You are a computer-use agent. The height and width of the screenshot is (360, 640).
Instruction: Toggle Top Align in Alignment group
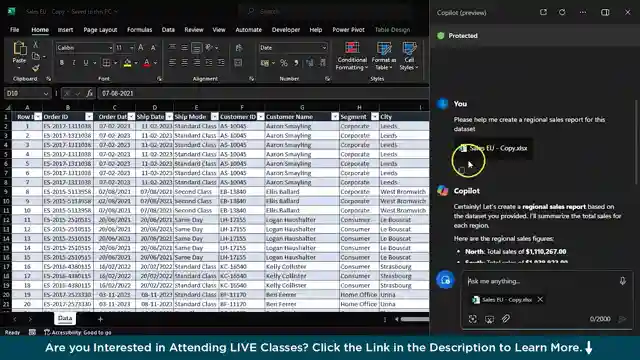tap(172, 48)
